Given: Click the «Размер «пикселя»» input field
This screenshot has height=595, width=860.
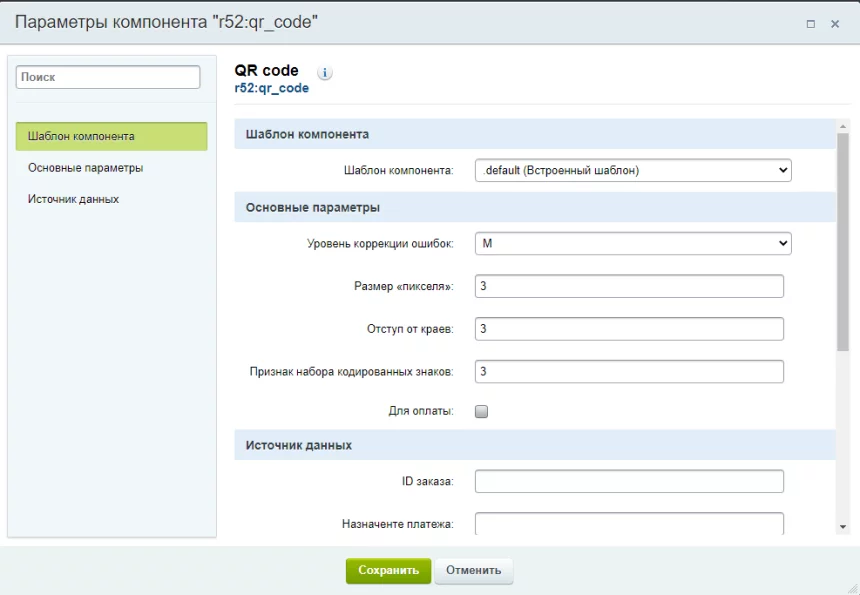Looking at the screenshot, I should point(628,287).
